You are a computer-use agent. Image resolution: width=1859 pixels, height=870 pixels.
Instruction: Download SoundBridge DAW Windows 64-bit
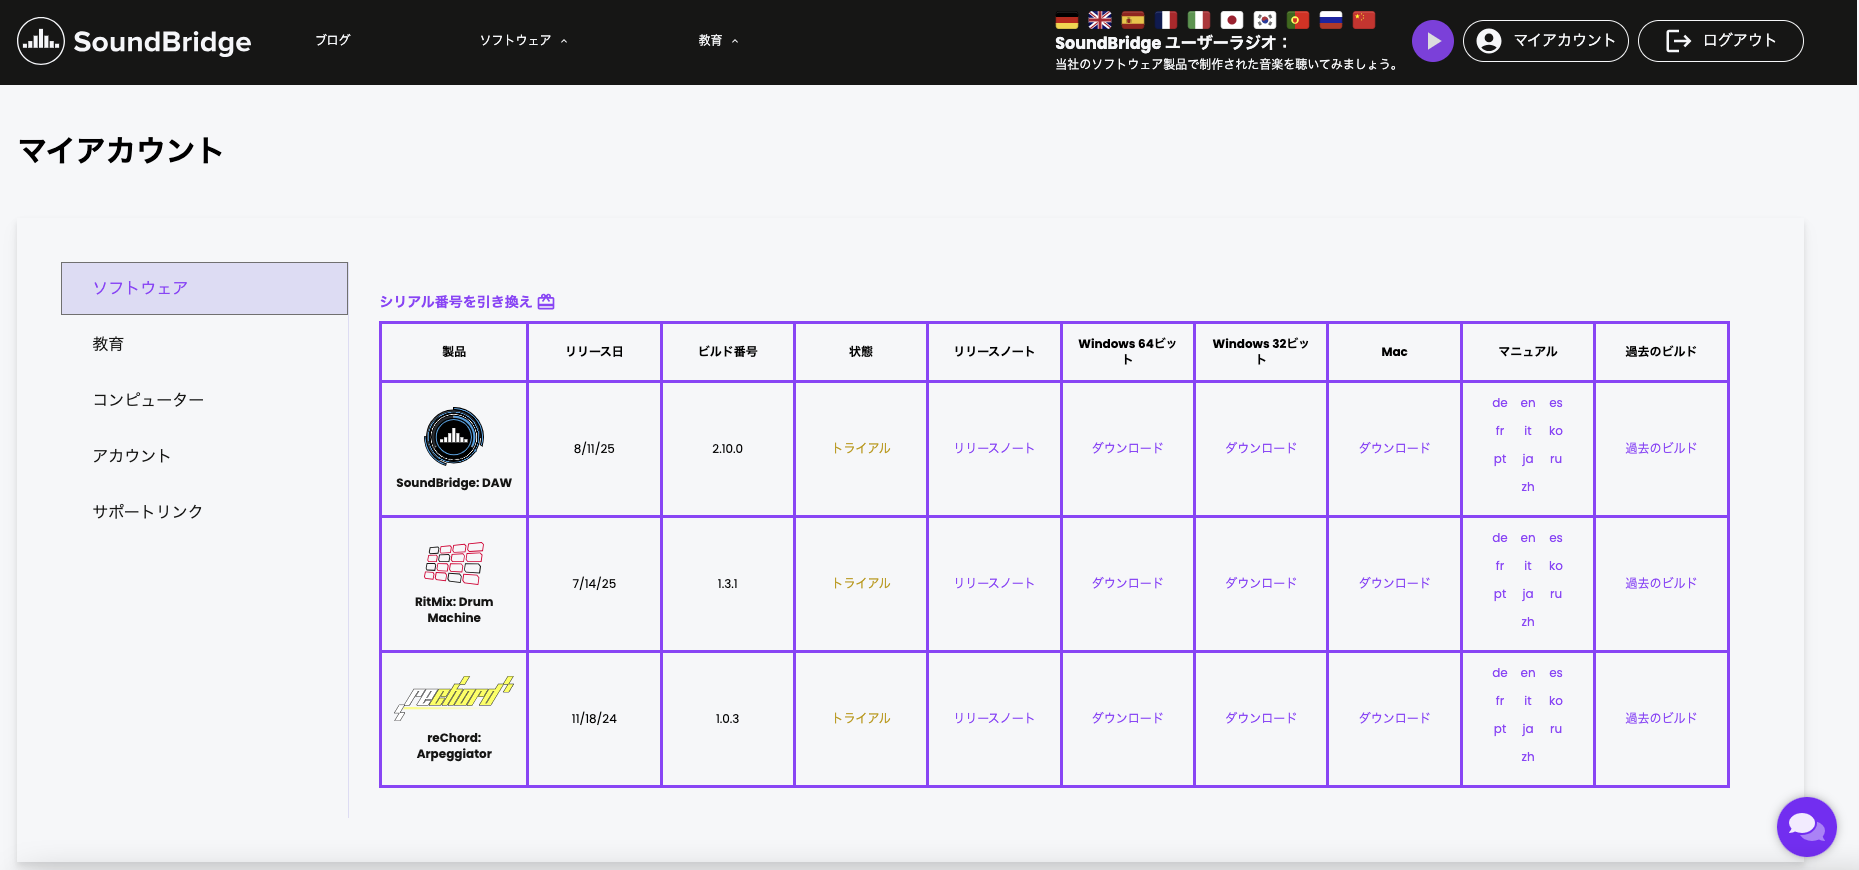pyautogui.click(x=1127, y=448)
